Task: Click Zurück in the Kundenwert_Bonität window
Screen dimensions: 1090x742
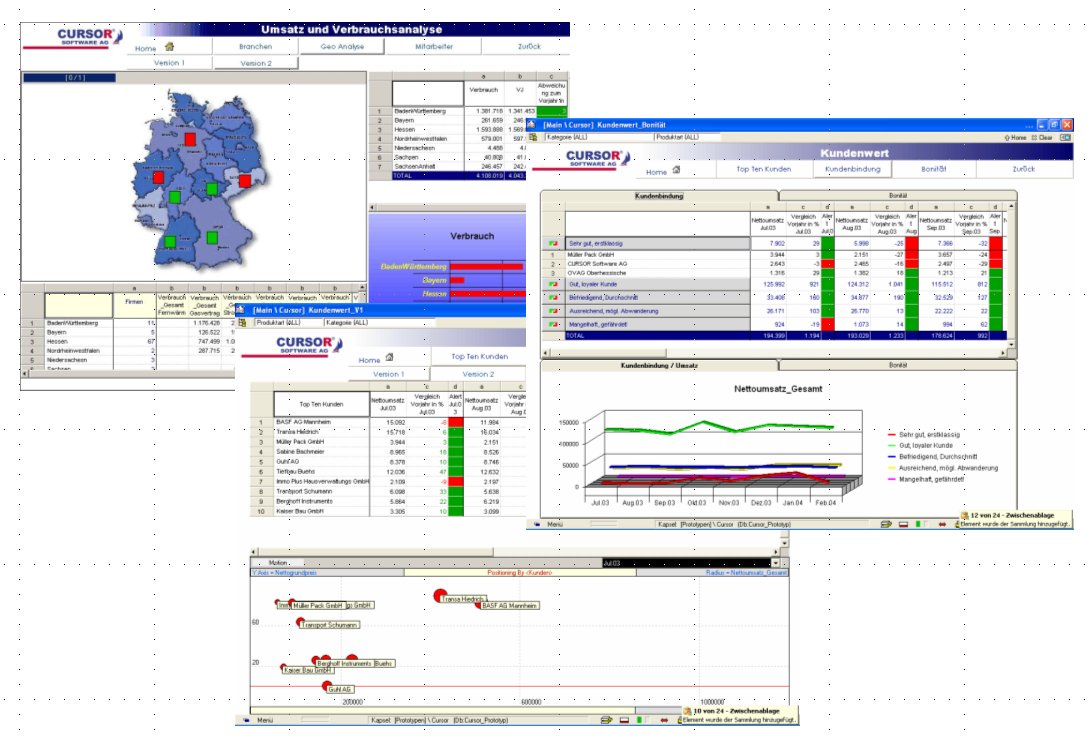Action: click(x=1023, y=169)
